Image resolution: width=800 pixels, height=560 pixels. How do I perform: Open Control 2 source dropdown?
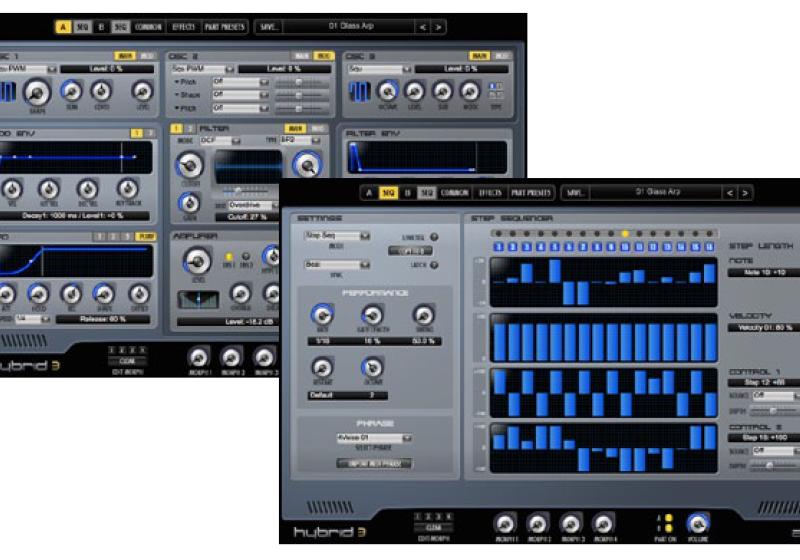(776, 451)
